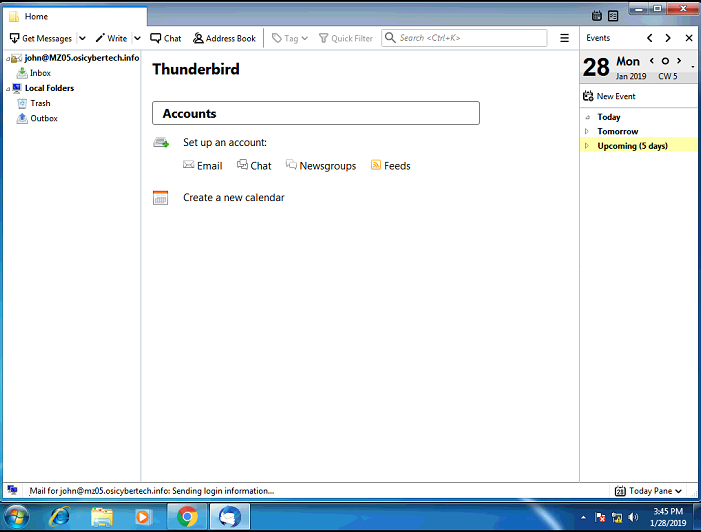Go to previous day in mini-day
Image resolution: width=701 pixels, height=532 pixels.
pyautogui.click(x=652, y=61)
